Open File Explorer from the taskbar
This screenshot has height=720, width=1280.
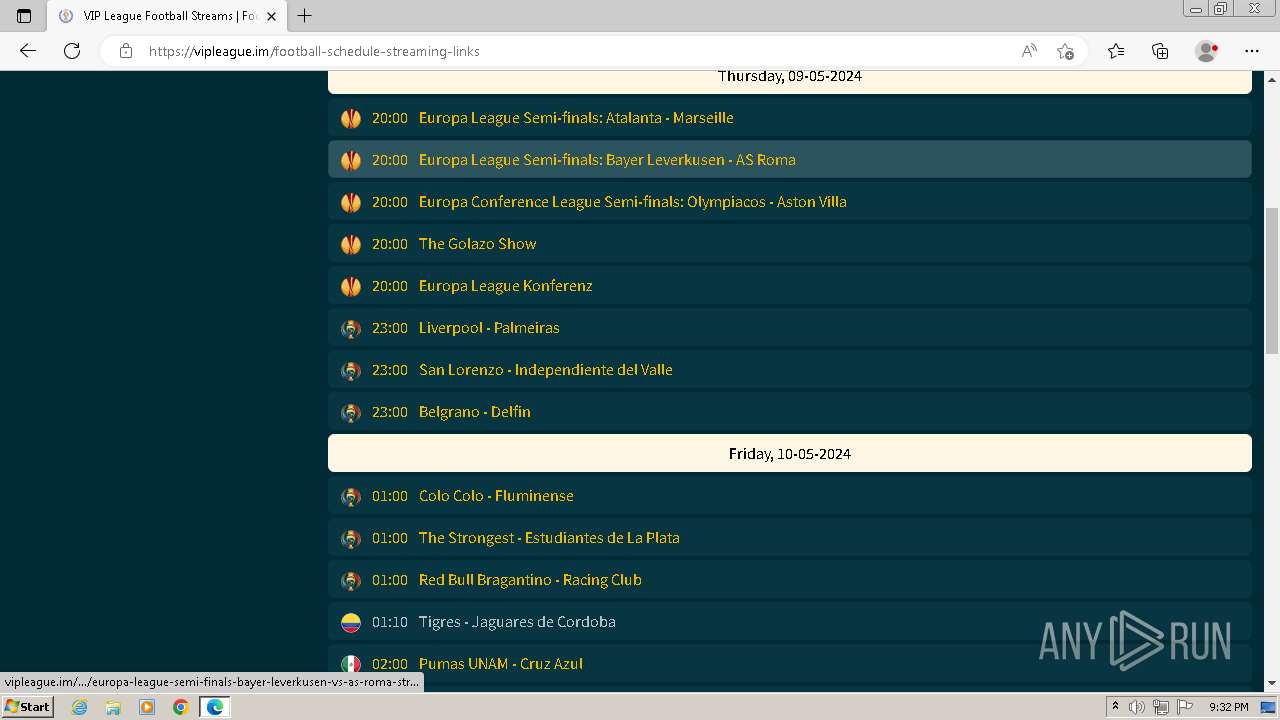coord(113,707)
